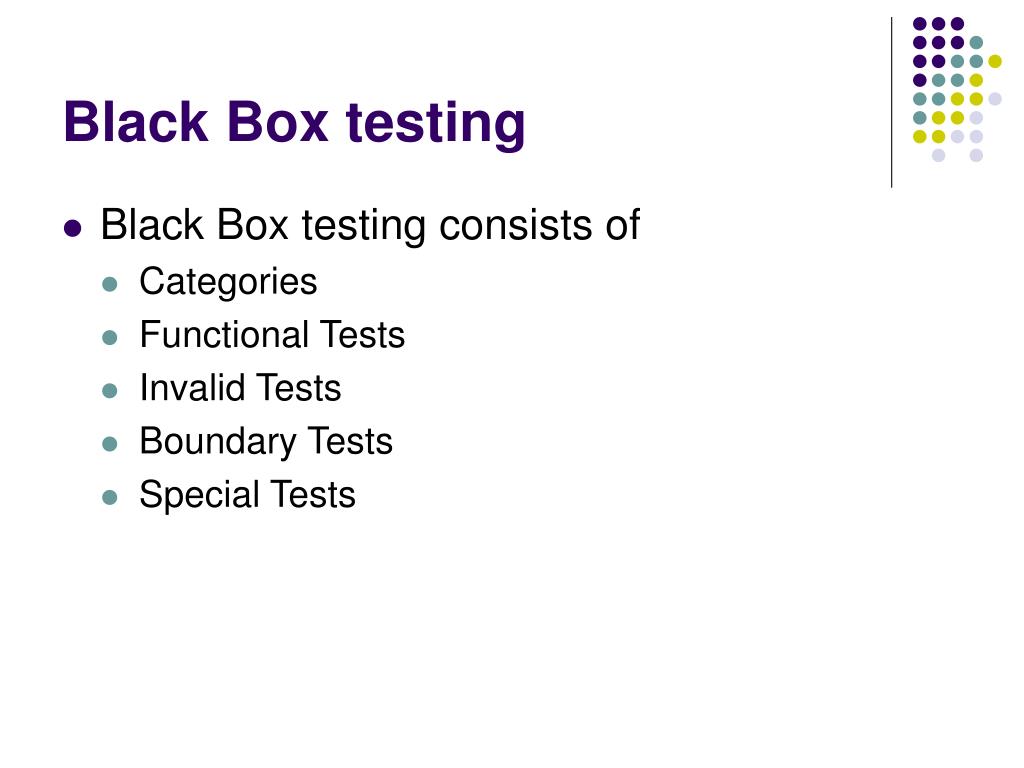Click the word Tests after Boundary

tap(349, 441)
